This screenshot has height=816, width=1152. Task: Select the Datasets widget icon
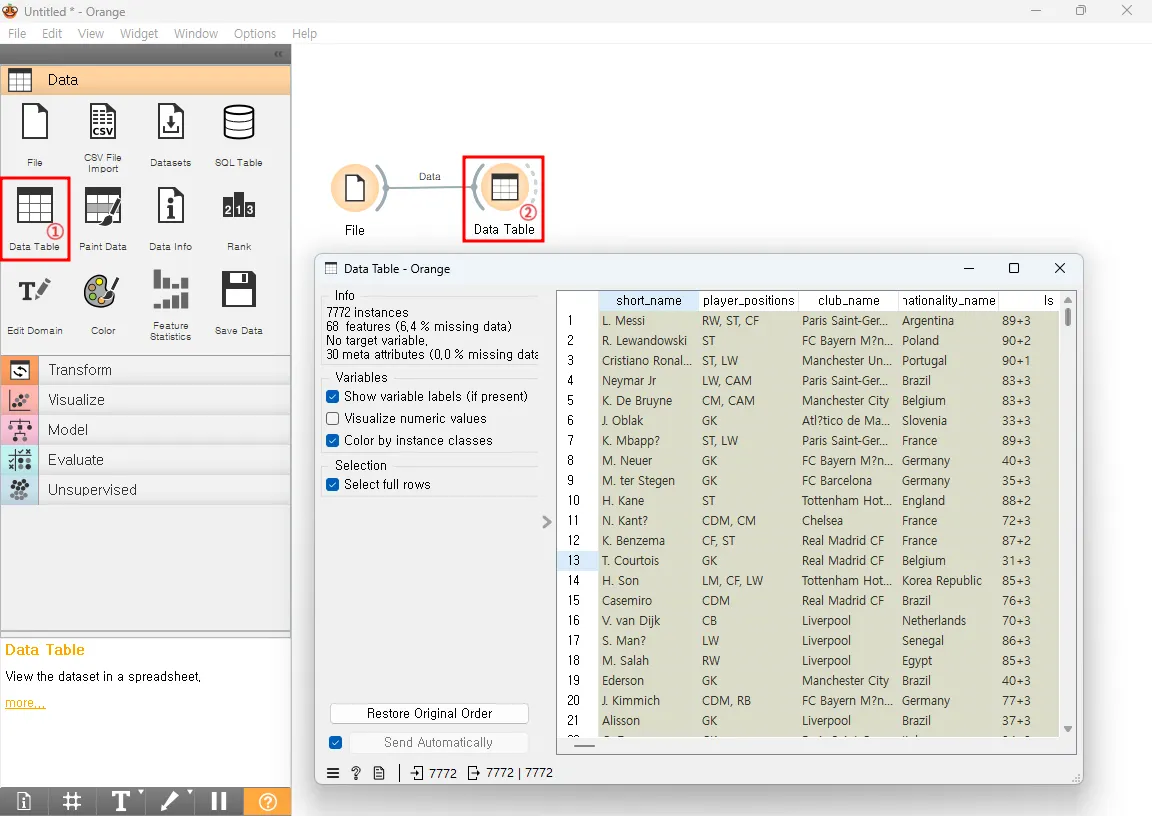(170, 123)
